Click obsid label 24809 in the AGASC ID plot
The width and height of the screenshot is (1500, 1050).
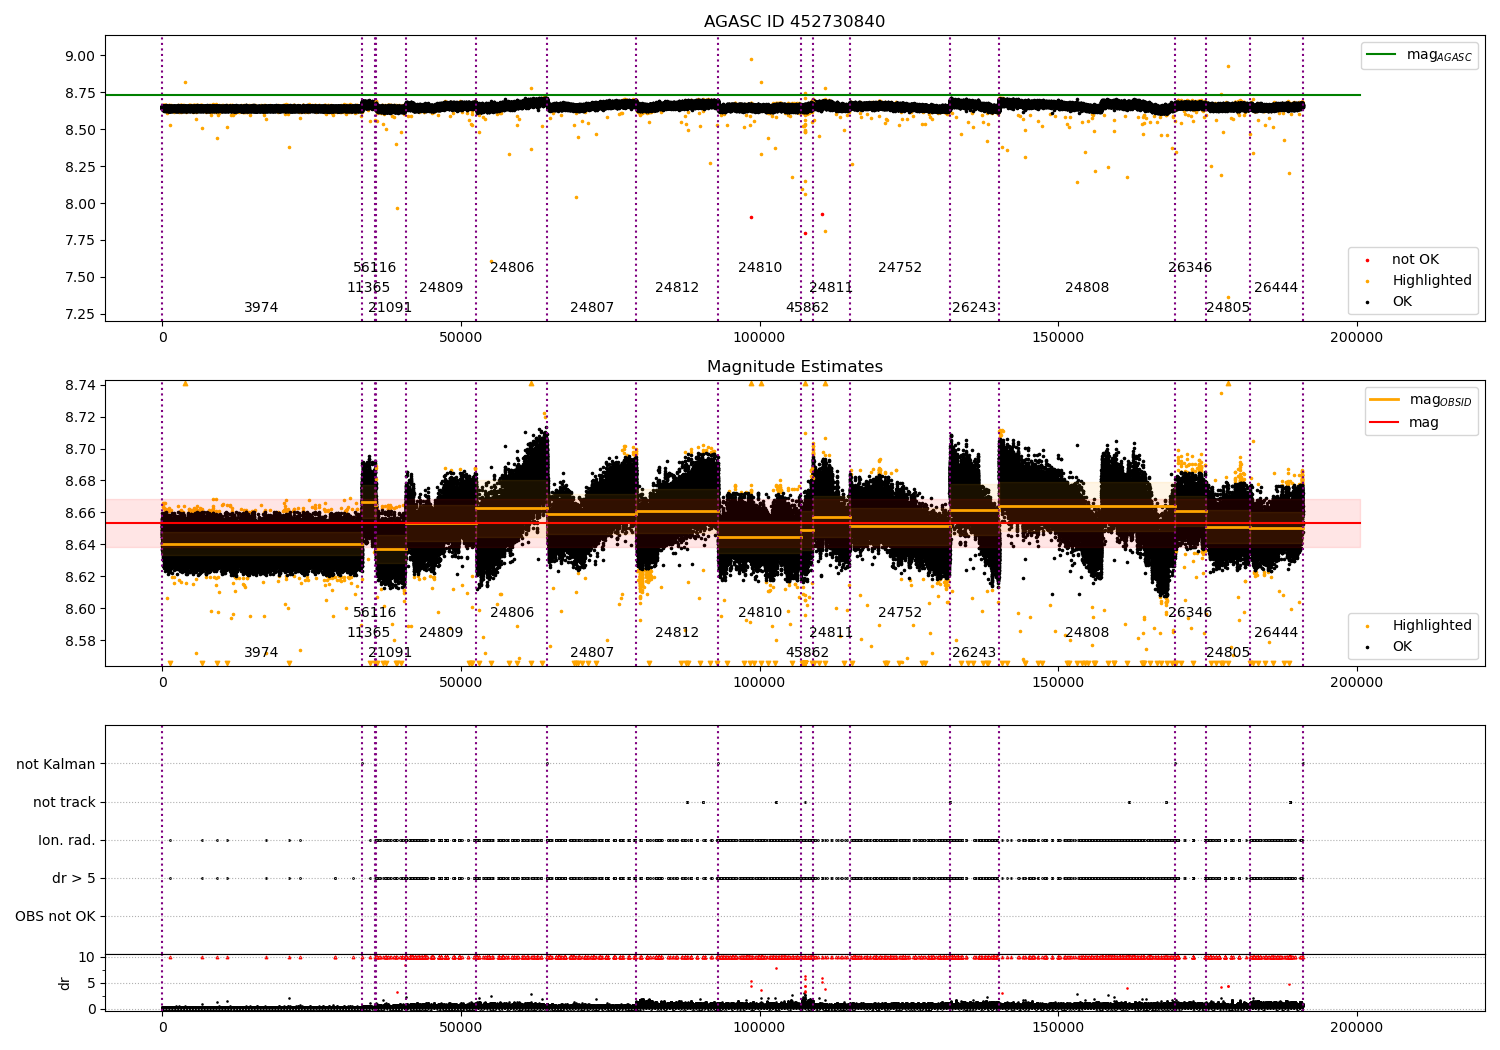point(441,288)
